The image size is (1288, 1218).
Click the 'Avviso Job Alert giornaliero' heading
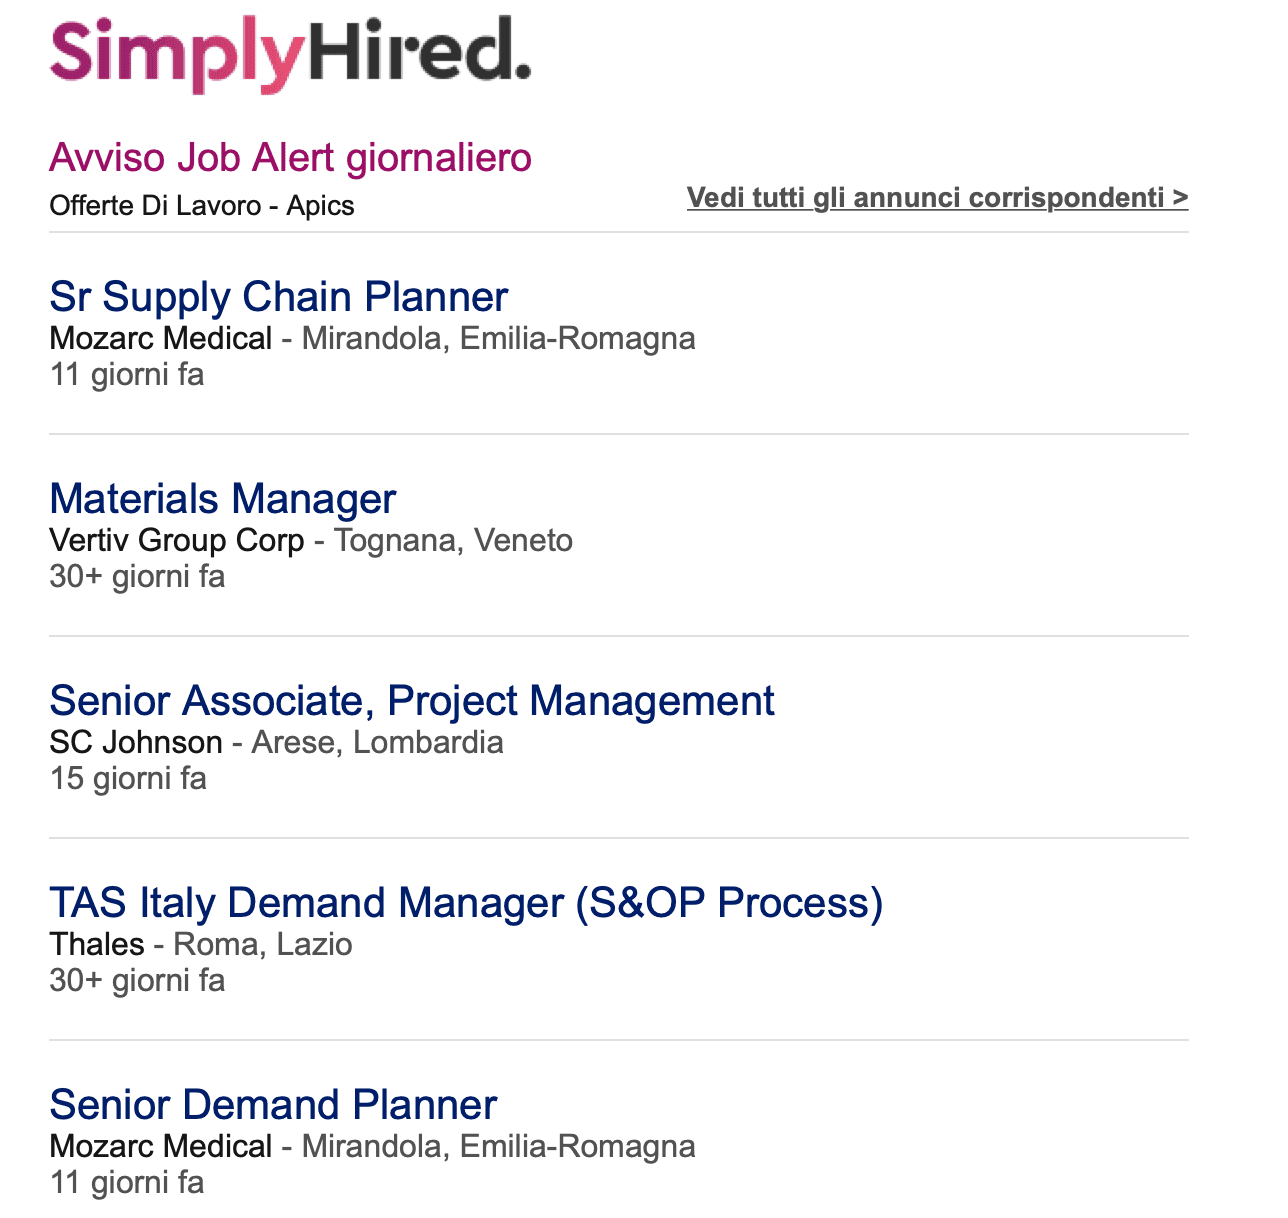click(x=290, y=158)
